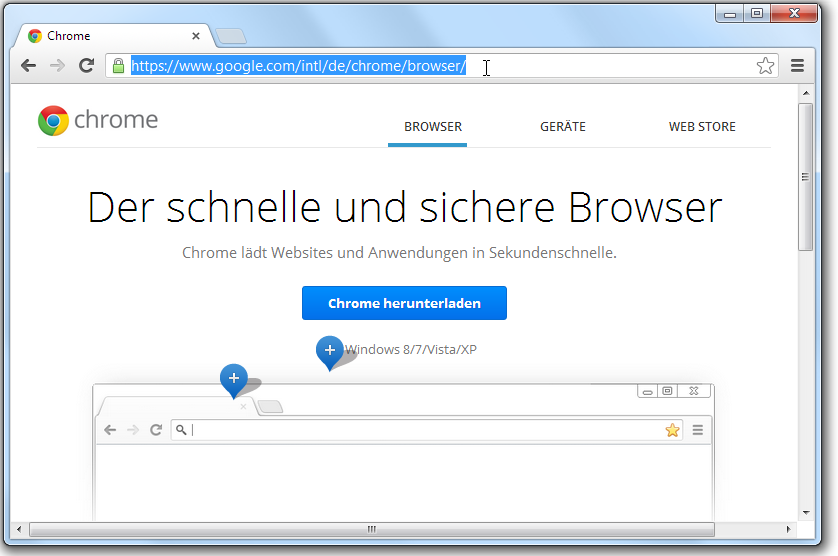Image resolution: width=838 pixels, height=556 pixels.
Task: Click the subtitle about Sekundenschnelle
Action: pos(399,252)
